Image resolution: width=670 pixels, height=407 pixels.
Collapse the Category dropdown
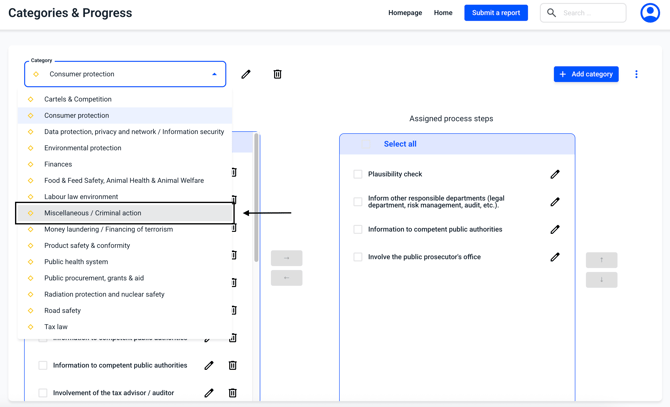[214, 74]
